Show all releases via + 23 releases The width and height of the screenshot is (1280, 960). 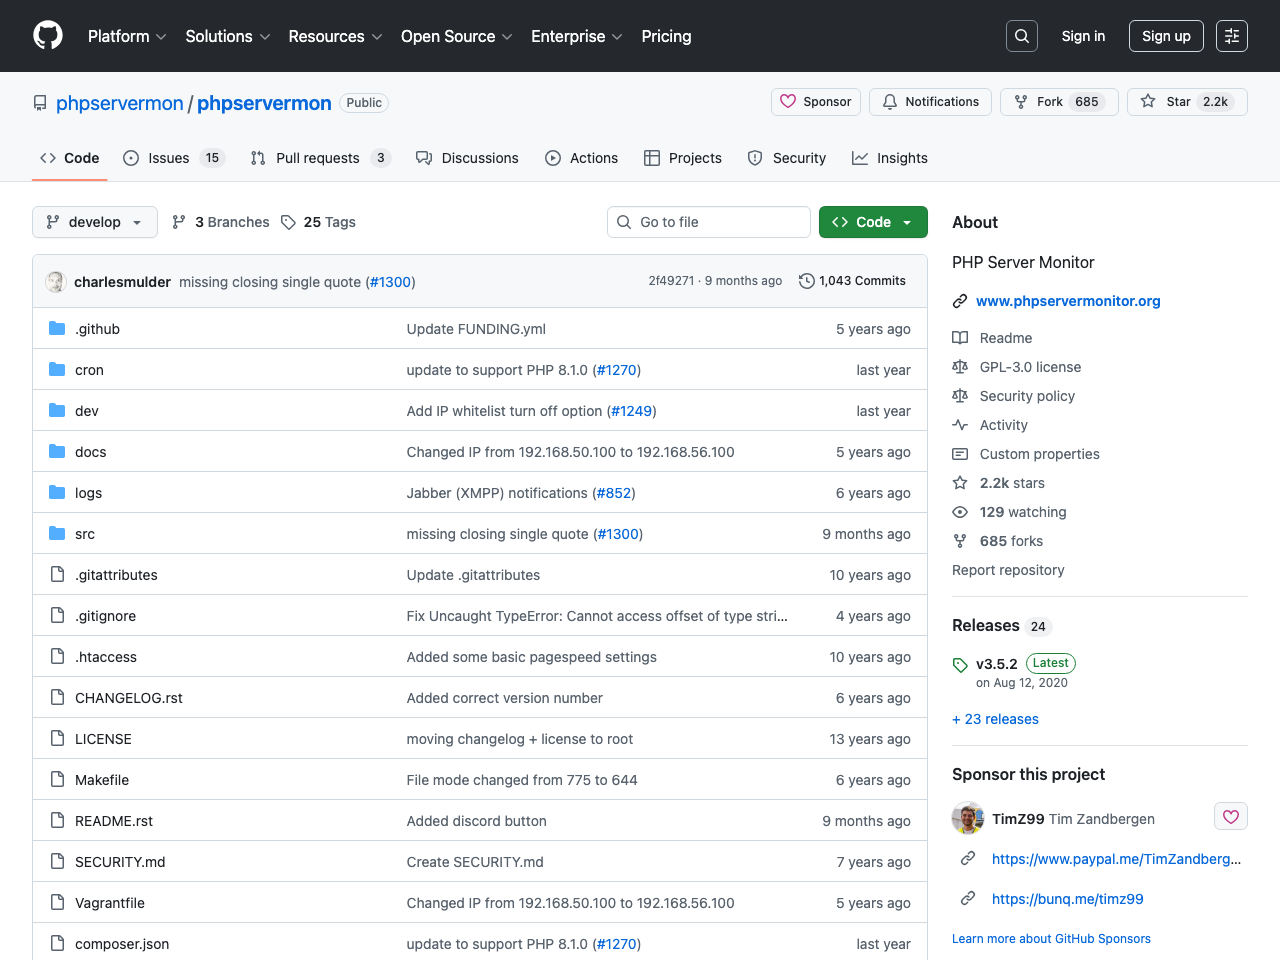pyautogui.click(x=995, y=718)
